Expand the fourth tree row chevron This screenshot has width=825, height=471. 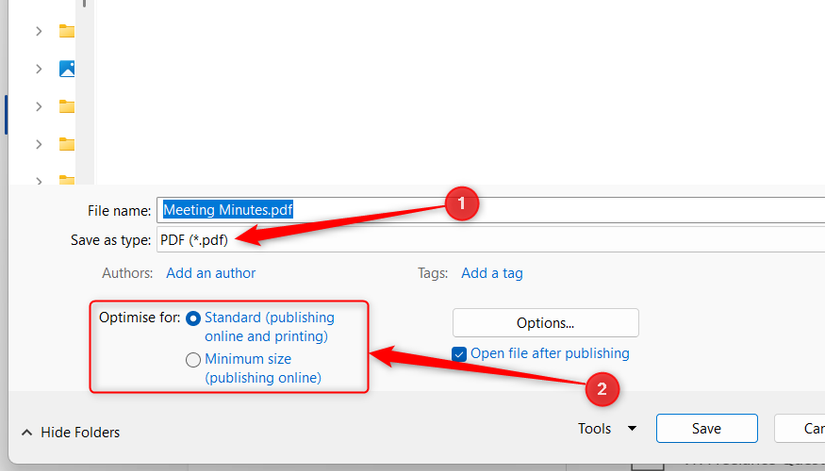point(38,144)
